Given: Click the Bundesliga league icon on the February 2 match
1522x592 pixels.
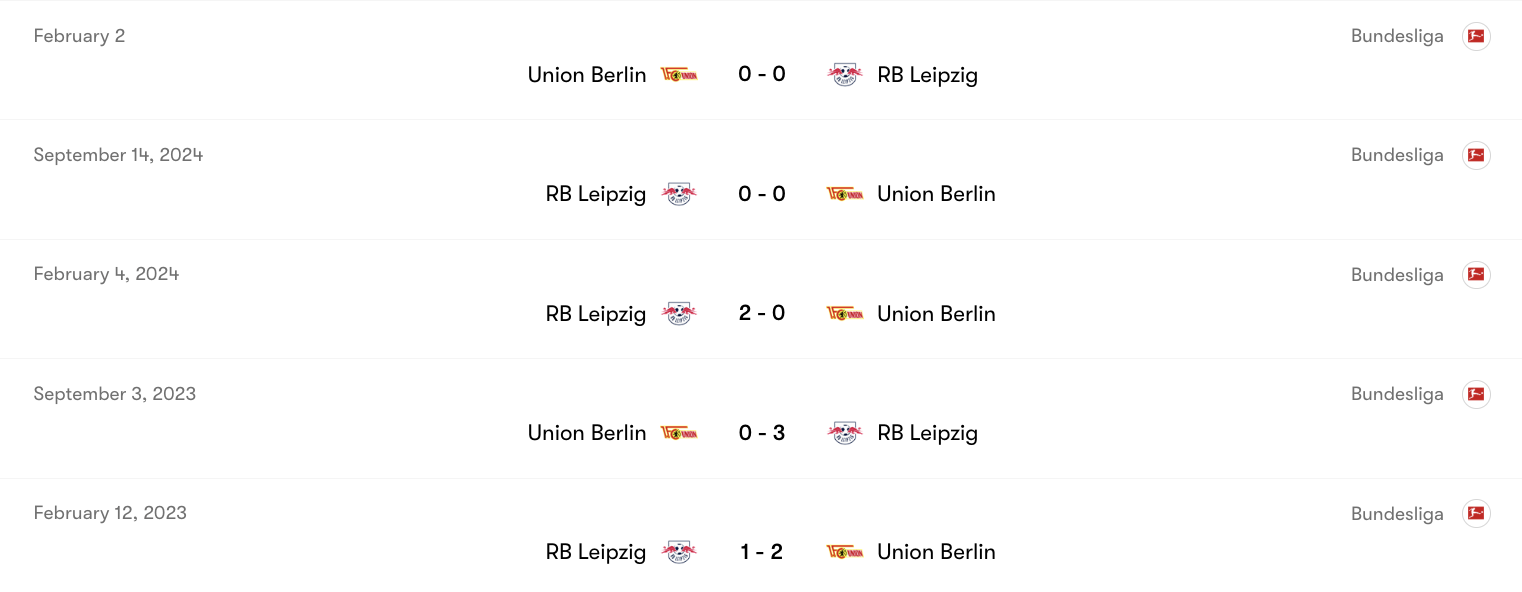Looking at the screenshot, I should [1477, 36].
